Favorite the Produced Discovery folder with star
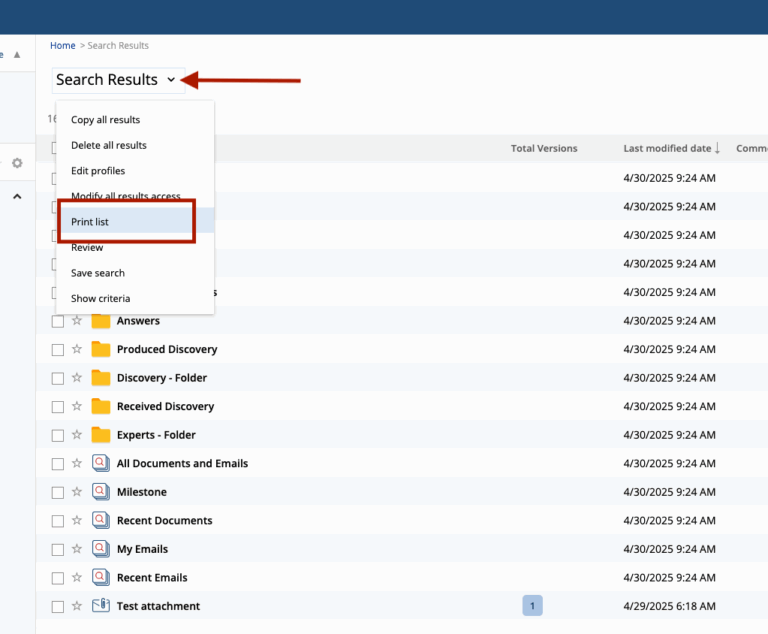The height and width of the screenshot is (634, 768). tap(77, 349)
